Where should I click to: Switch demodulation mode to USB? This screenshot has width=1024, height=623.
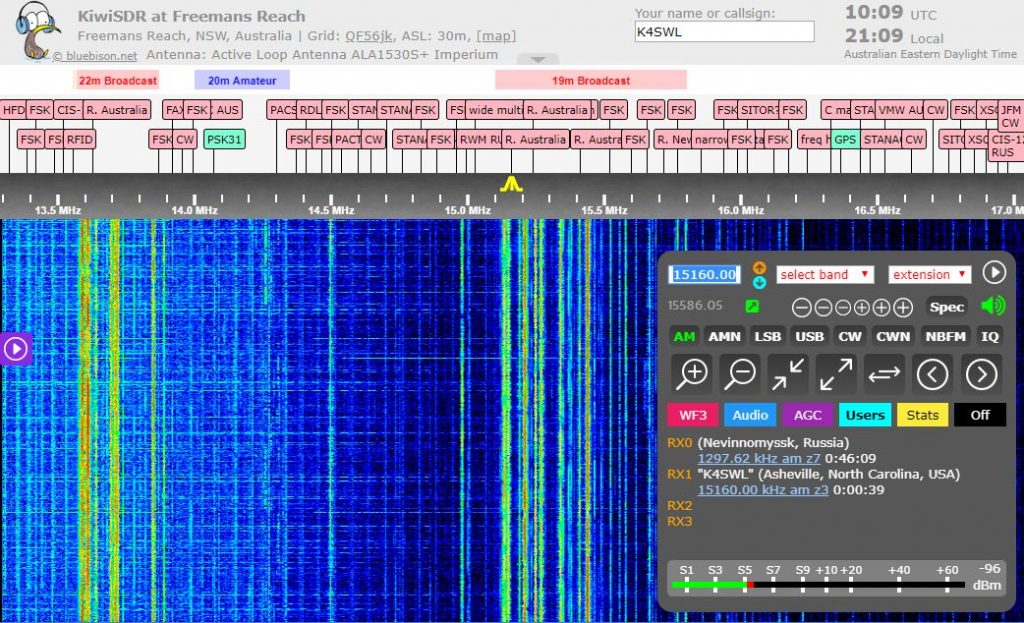tap(809, 336)
